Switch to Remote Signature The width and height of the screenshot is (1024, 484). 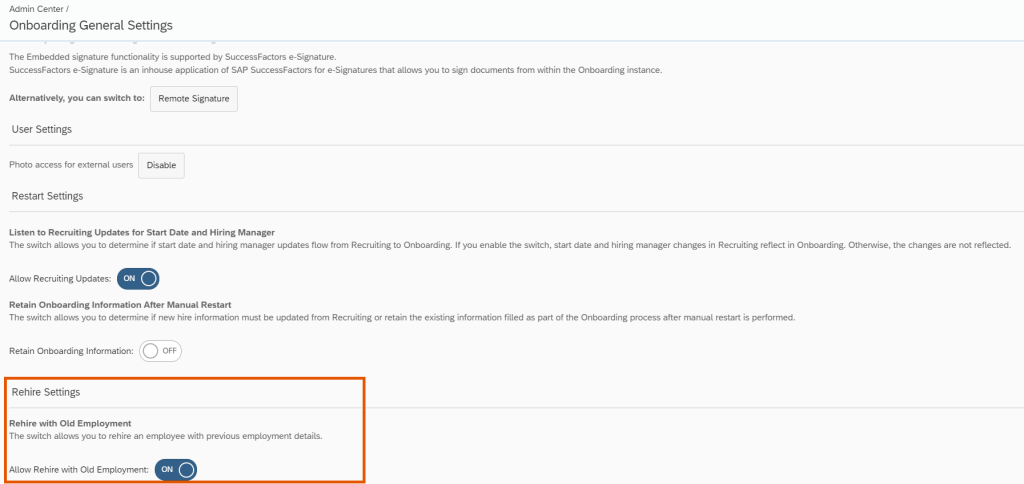(x=194, y=98)
